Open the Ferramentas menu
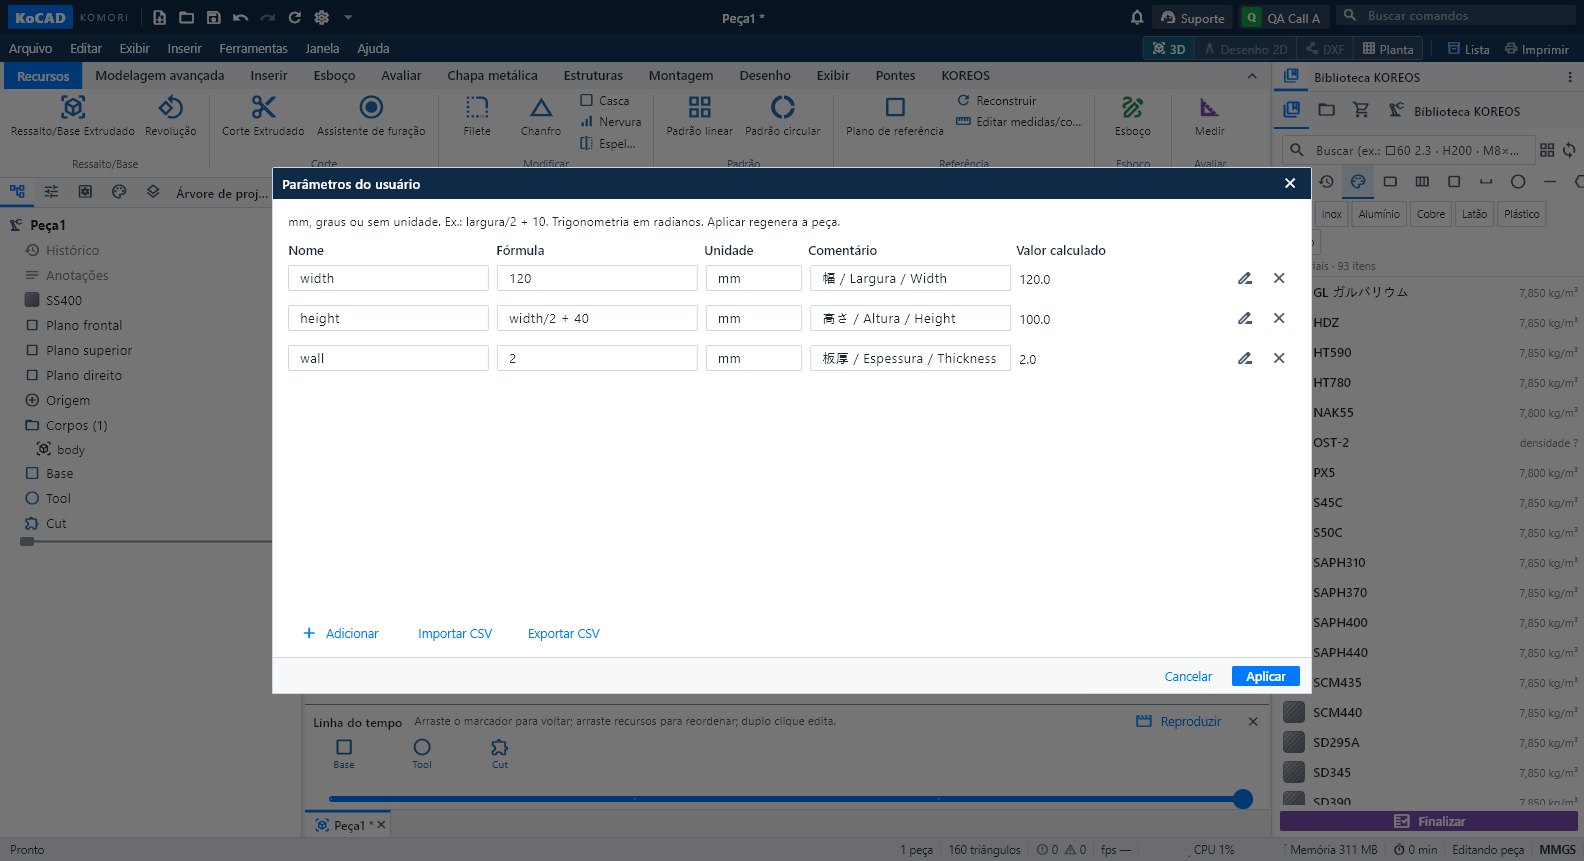 point(253,48)
